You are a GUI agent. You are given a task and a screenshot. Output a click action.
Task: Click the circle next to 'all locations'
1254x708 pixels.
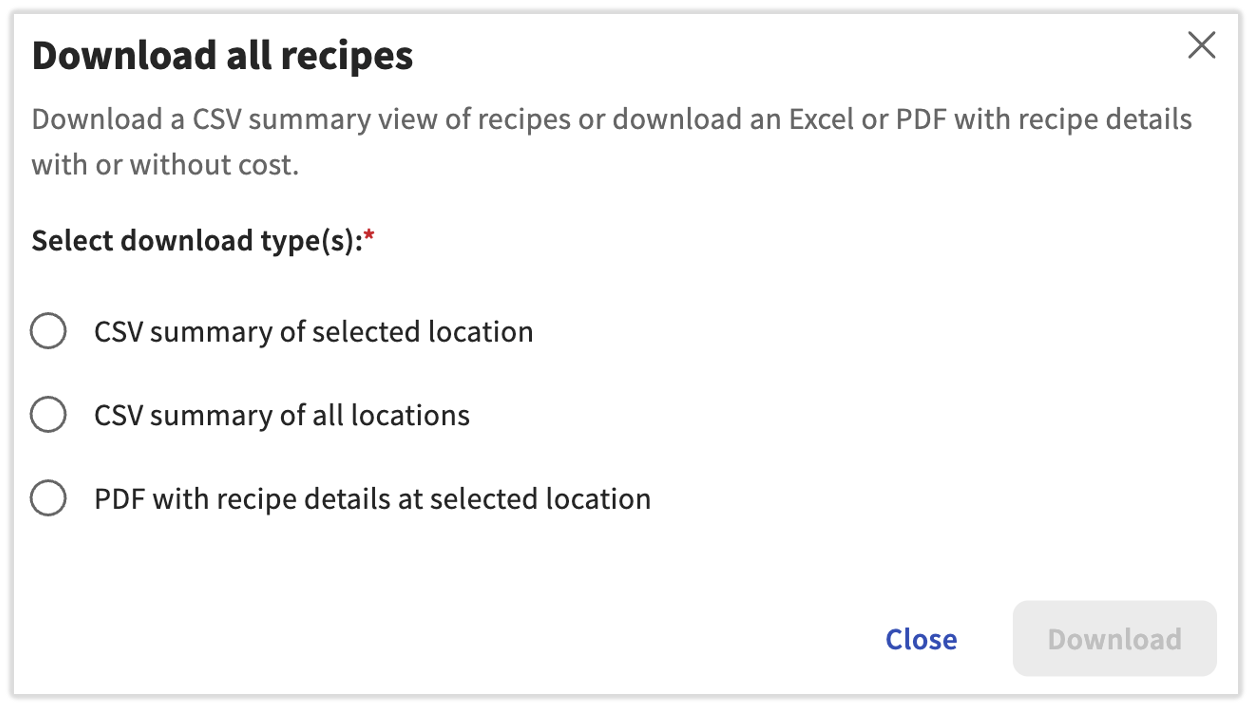coord(48,414)
